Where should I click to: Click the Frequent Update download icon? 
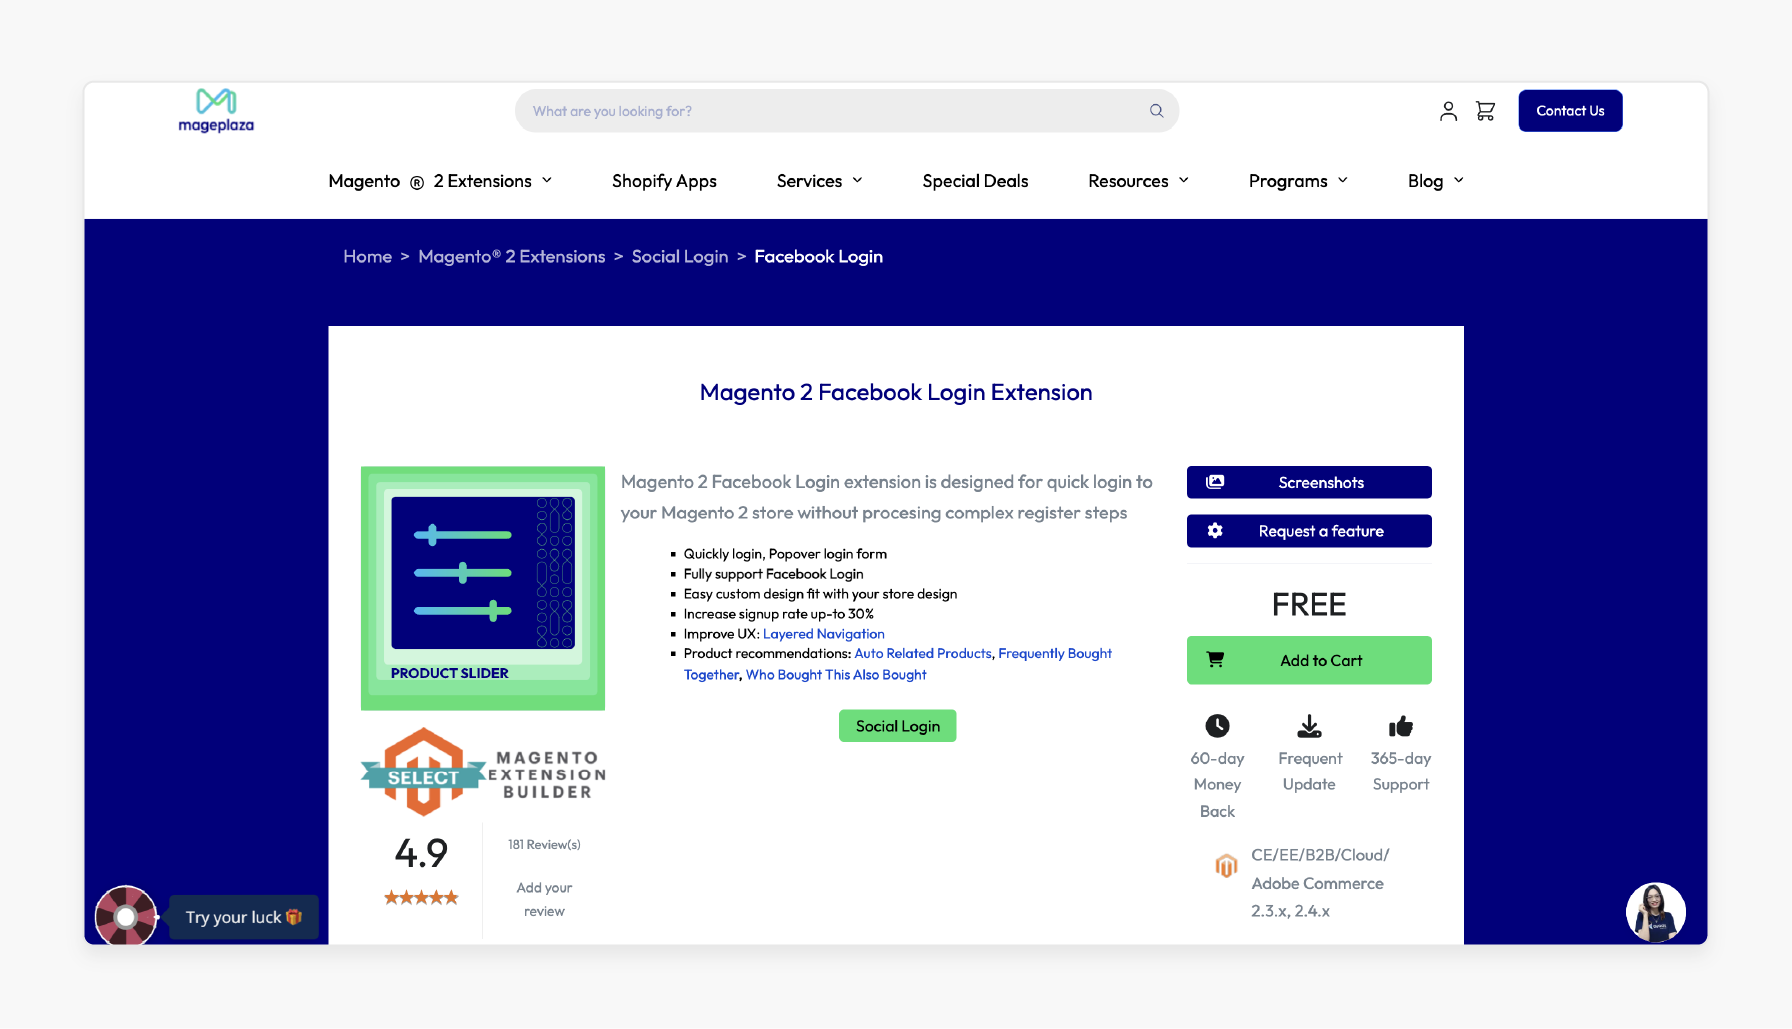coord(1309,726)
